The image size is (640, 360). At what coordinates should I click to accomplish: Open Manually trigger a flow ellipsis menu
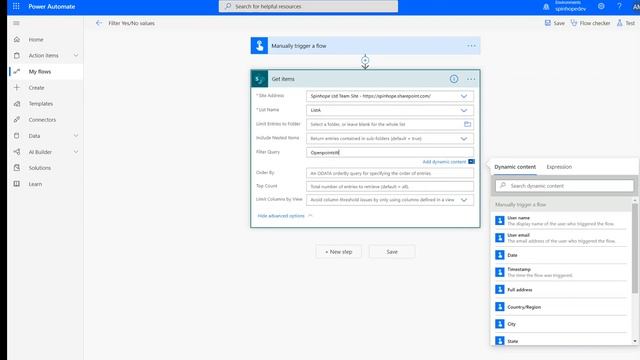(471, 46)
